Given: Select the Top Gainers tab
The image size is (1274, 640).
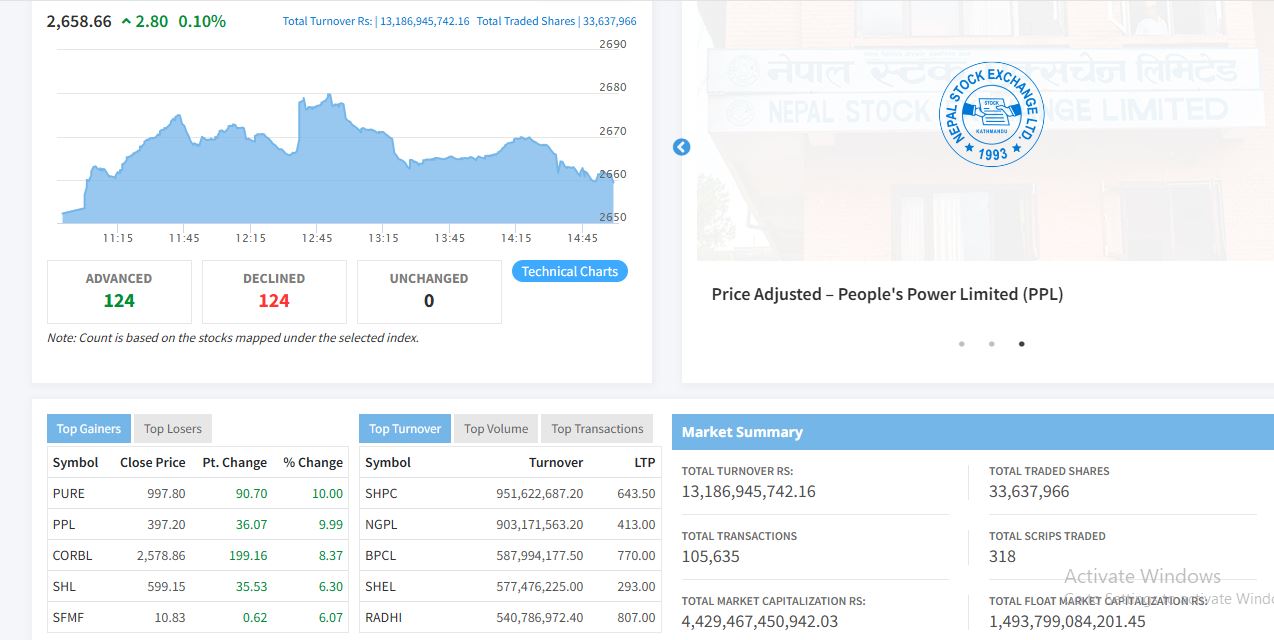Looking at the screenshot, I should pos(88,429).
